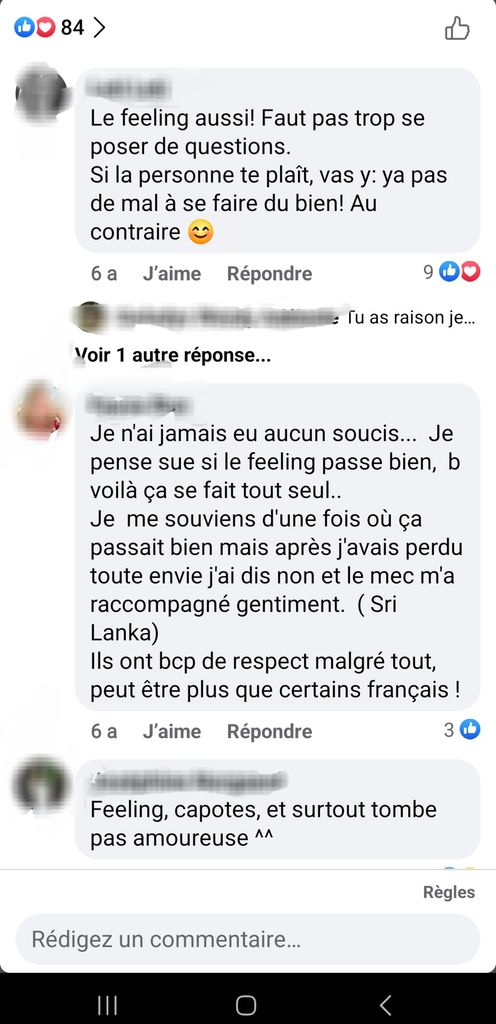
Task: Tap the thumbs-up like icon at top right
Action: [x=457, y=29]
